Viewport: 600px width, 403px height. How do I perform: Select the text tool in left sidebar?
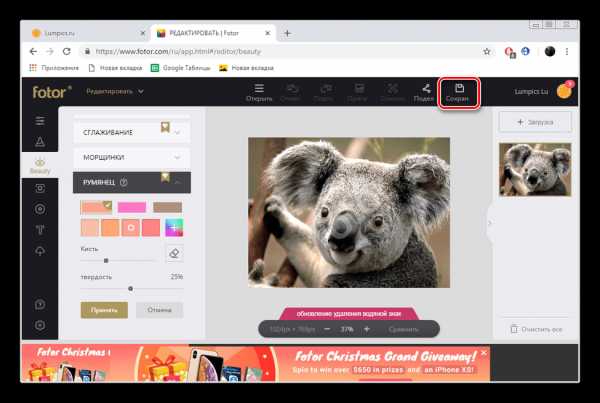[x=40, y=230]
